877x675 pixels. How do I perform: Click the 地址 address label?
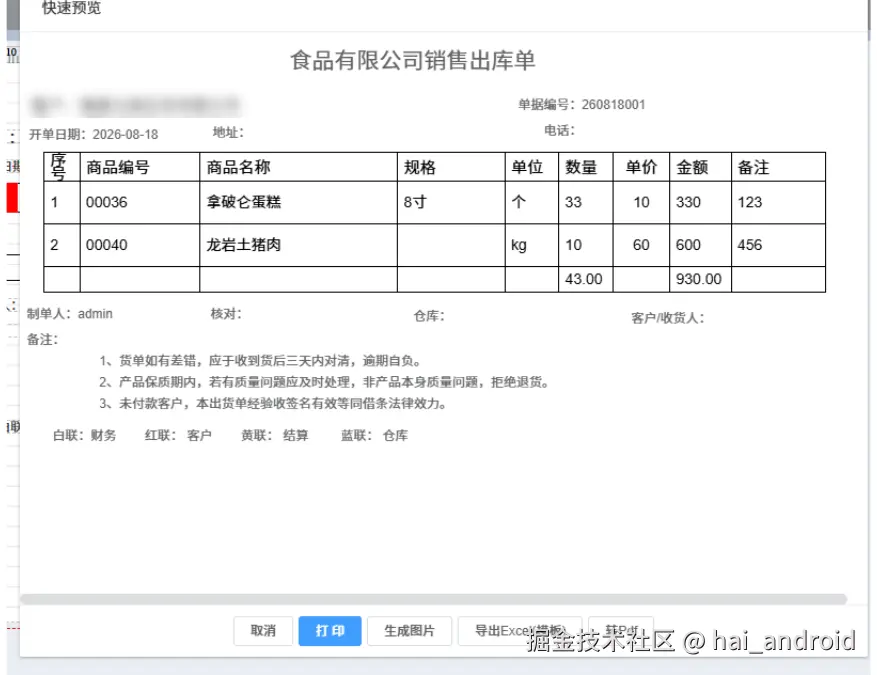click(228, 132)
